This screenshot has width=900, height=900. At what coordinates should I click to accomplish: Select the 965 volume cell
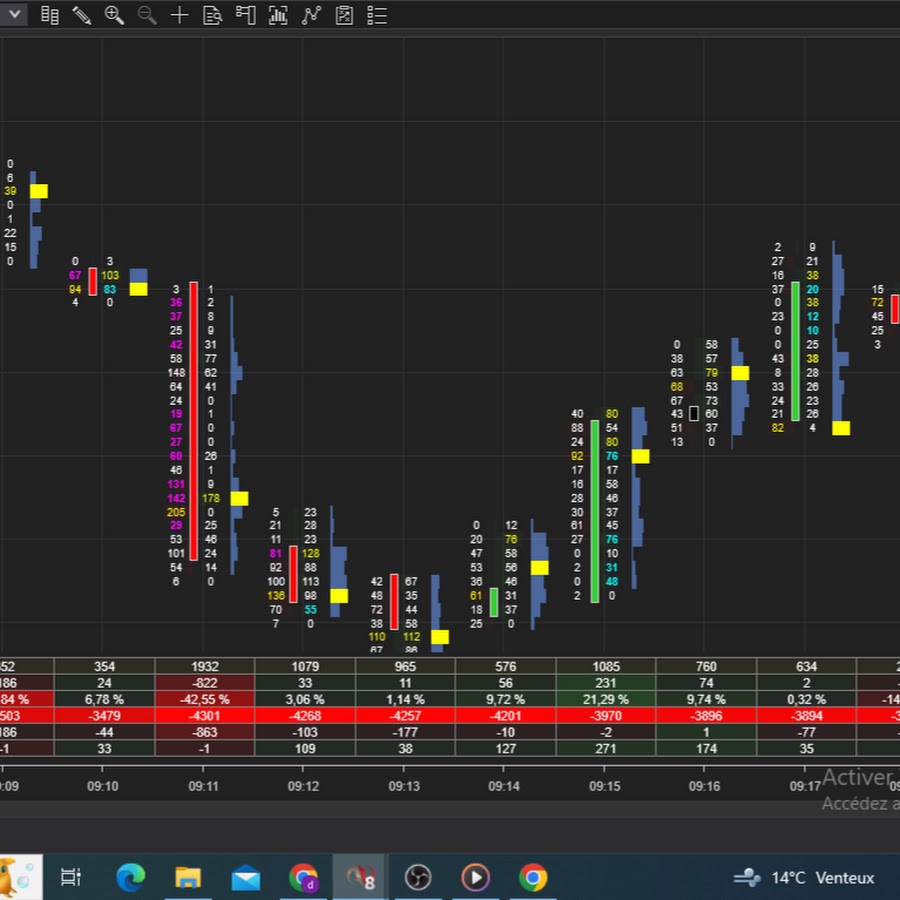(405, 666)
